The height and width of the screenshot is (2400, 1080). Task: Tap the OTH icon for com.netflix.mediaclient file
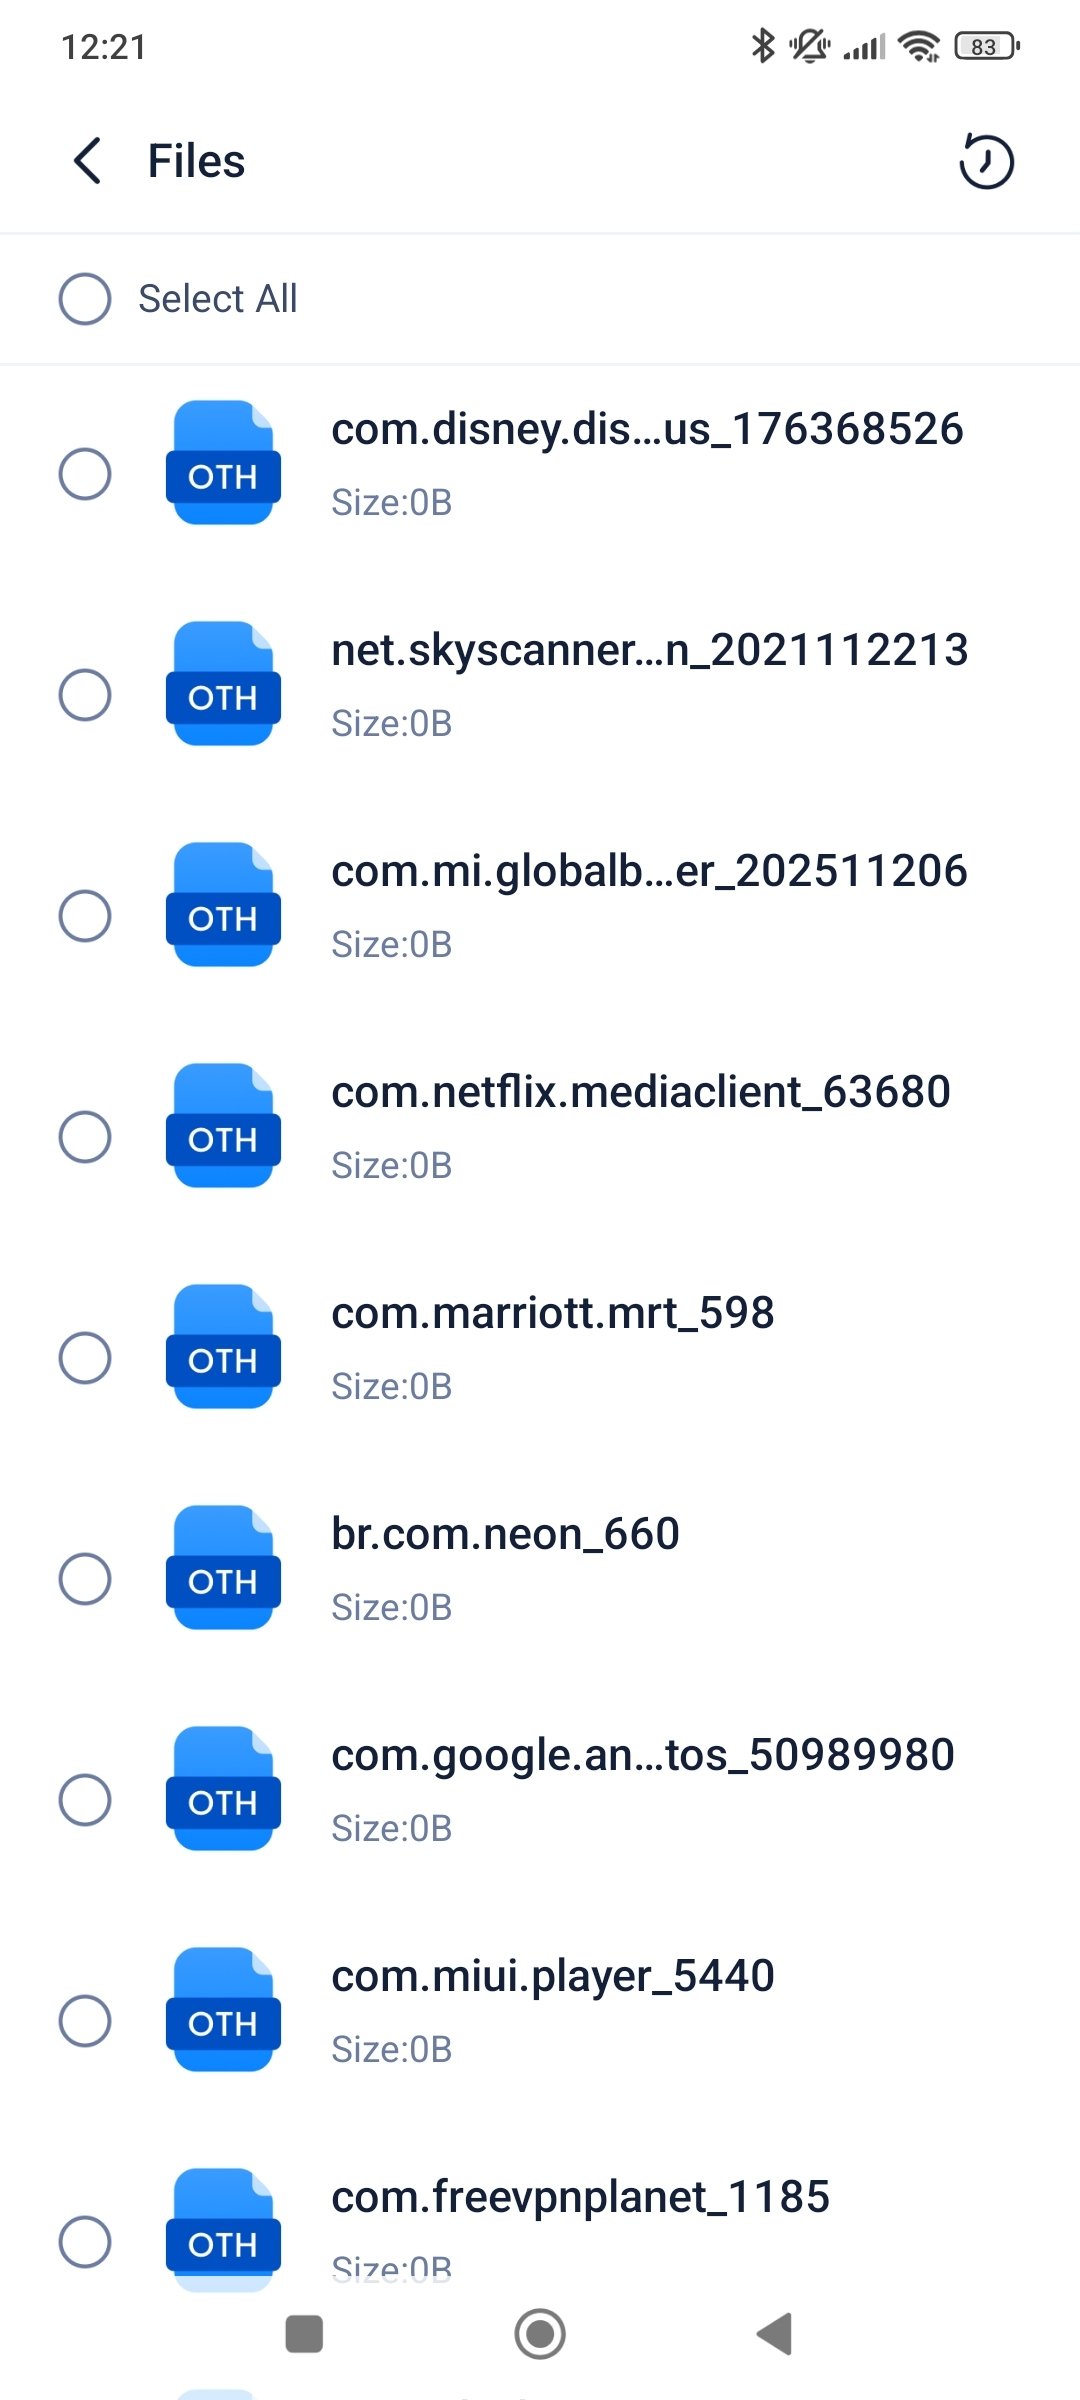[223, 1126]
